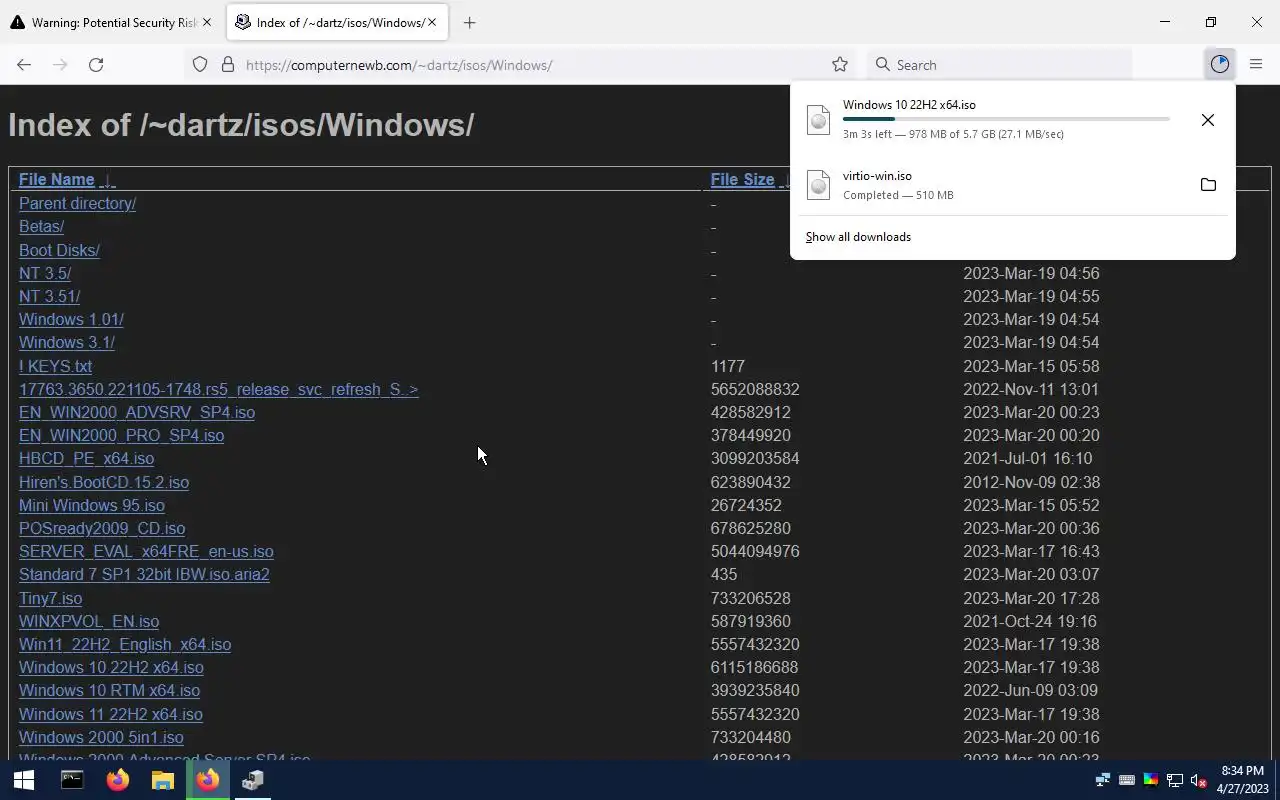Open the installer app in the taskbar
Screen dimensions: 1280x800
click(253, 780)
